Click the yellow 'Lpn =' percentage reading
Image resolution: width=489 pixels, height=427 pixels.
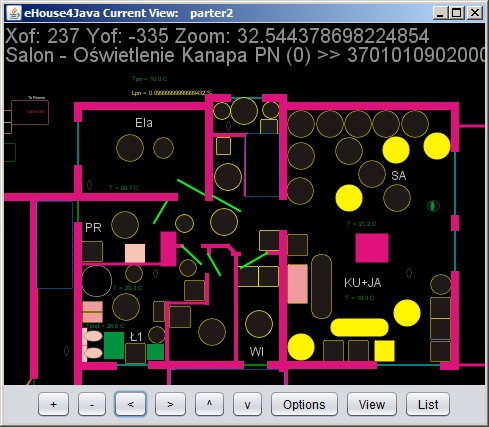[172, 93]
